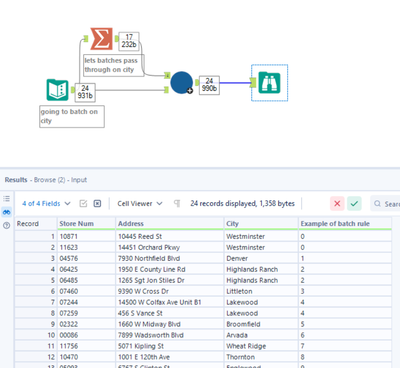
Task: Select City cell 'Wheat Ridge'
Action: (x=261, y=346)
